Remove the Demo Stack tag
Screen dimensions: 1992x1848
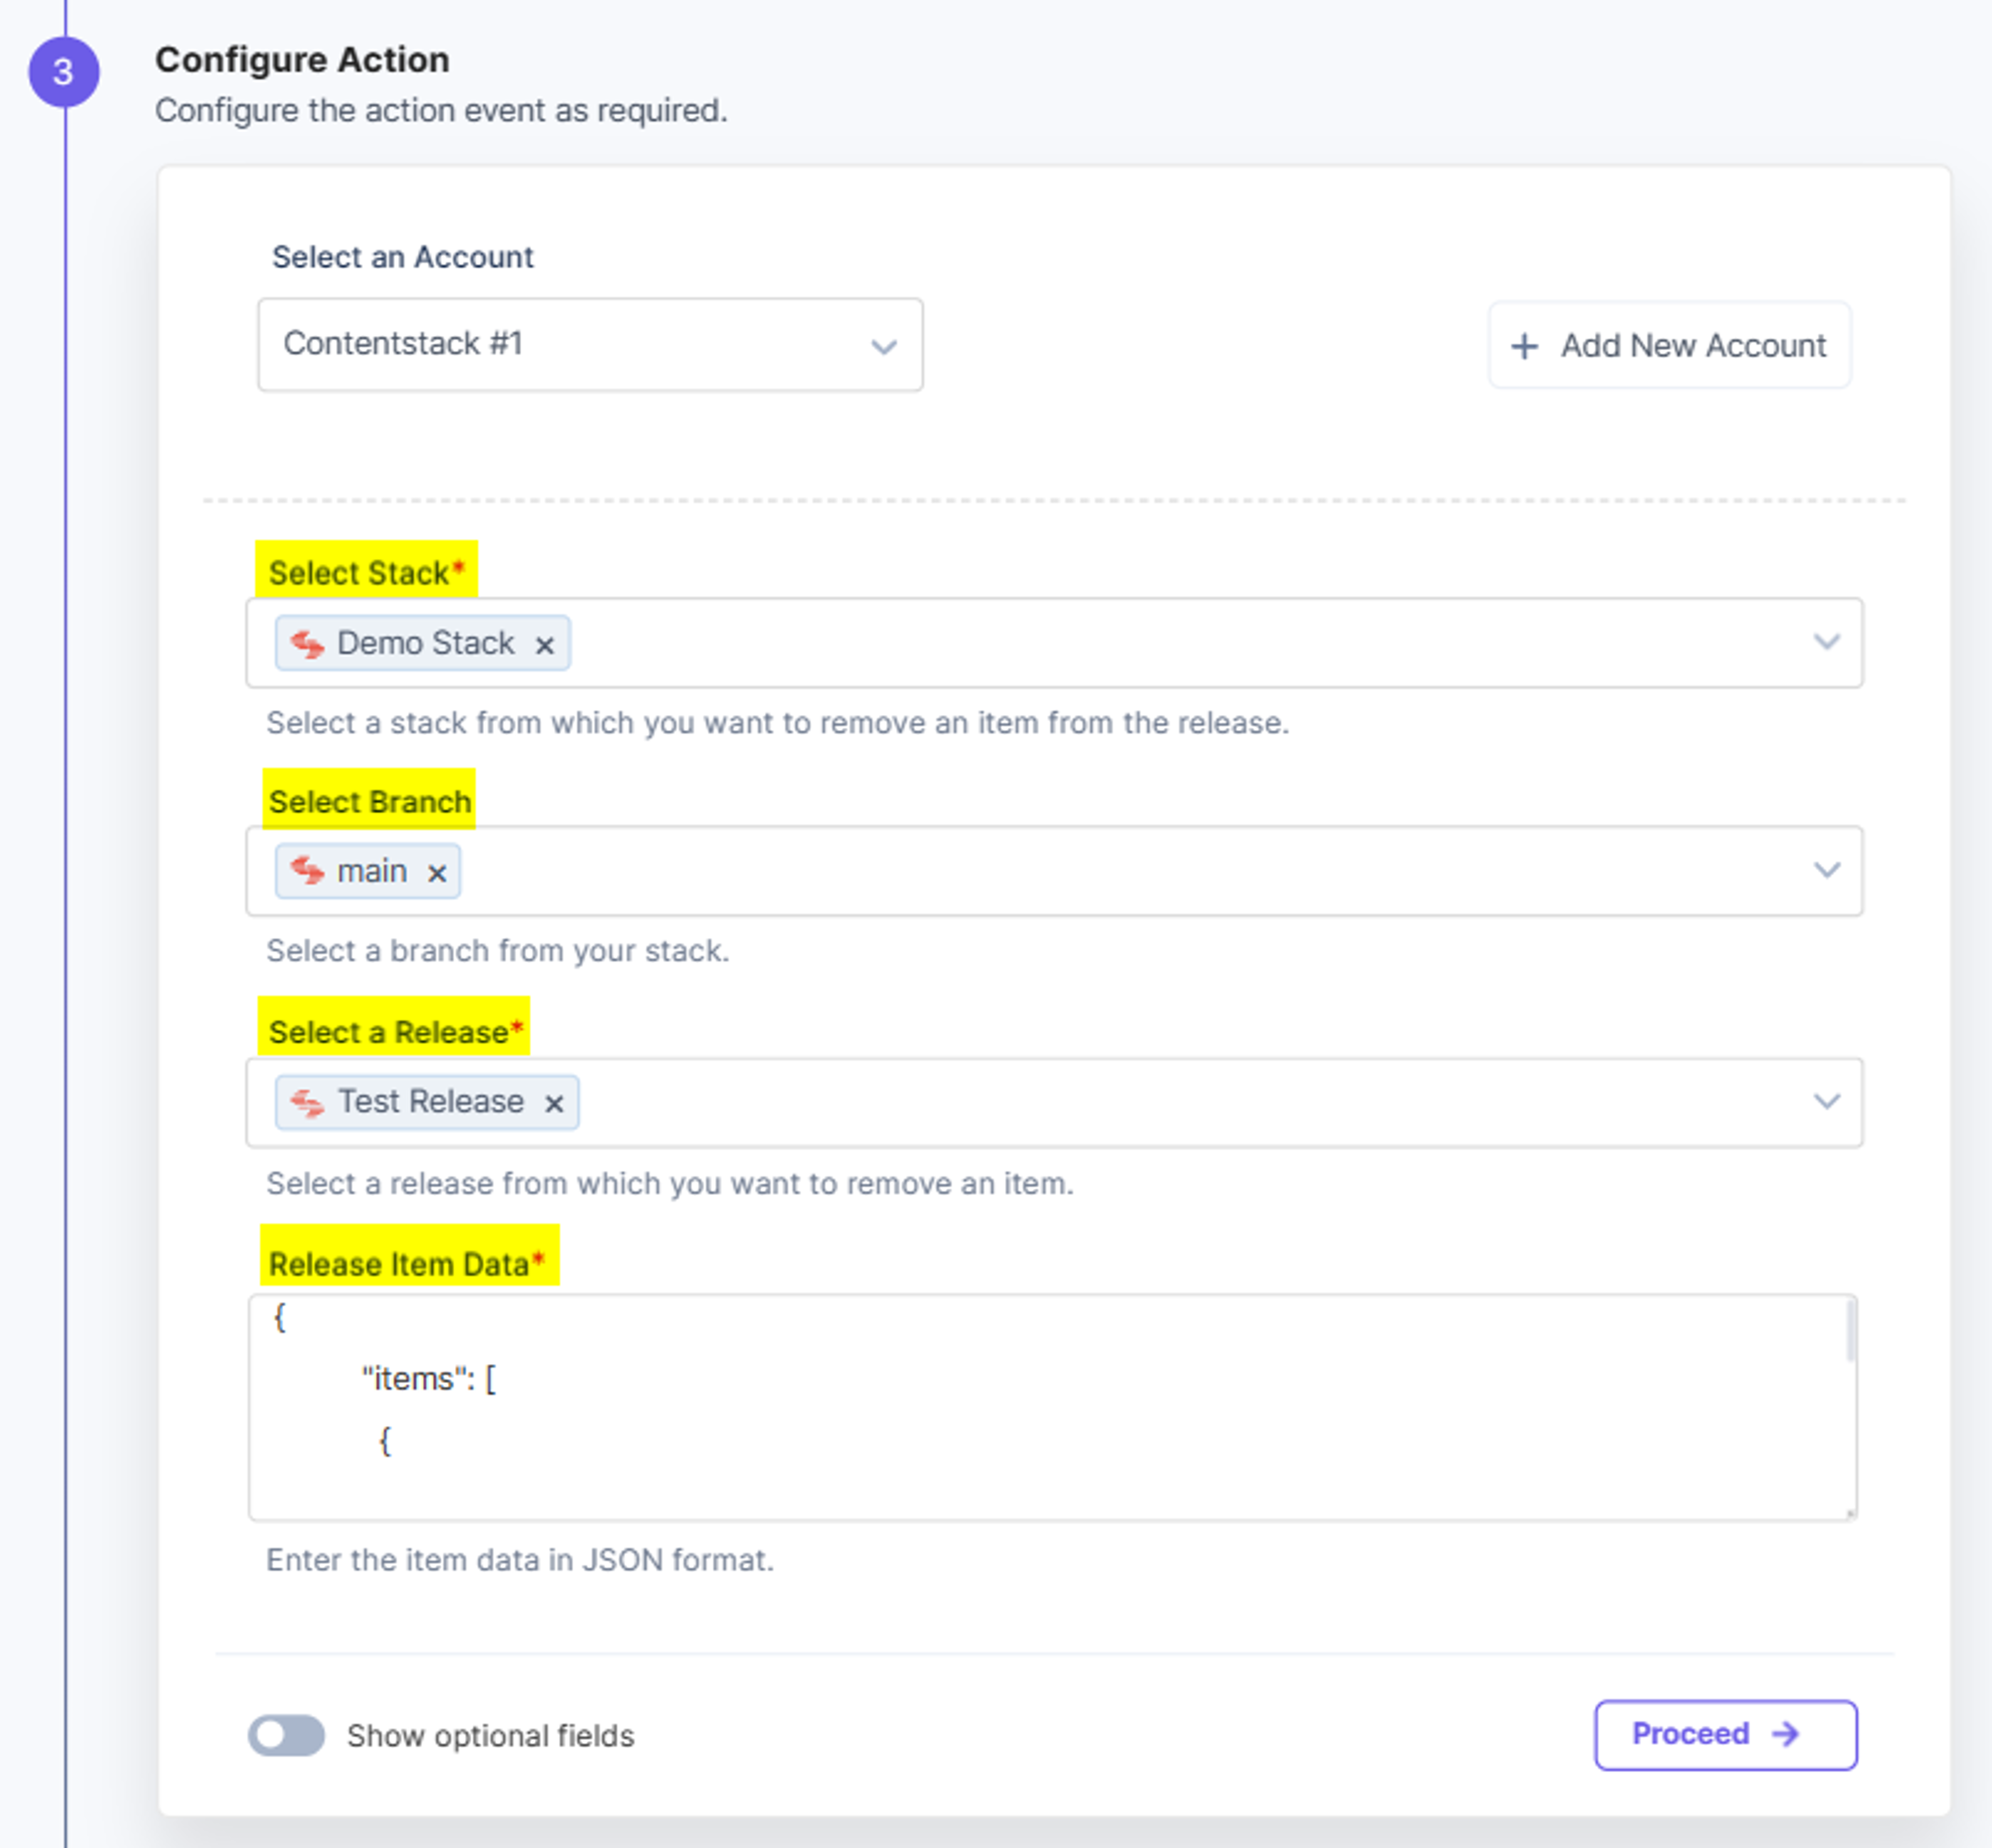544,645
